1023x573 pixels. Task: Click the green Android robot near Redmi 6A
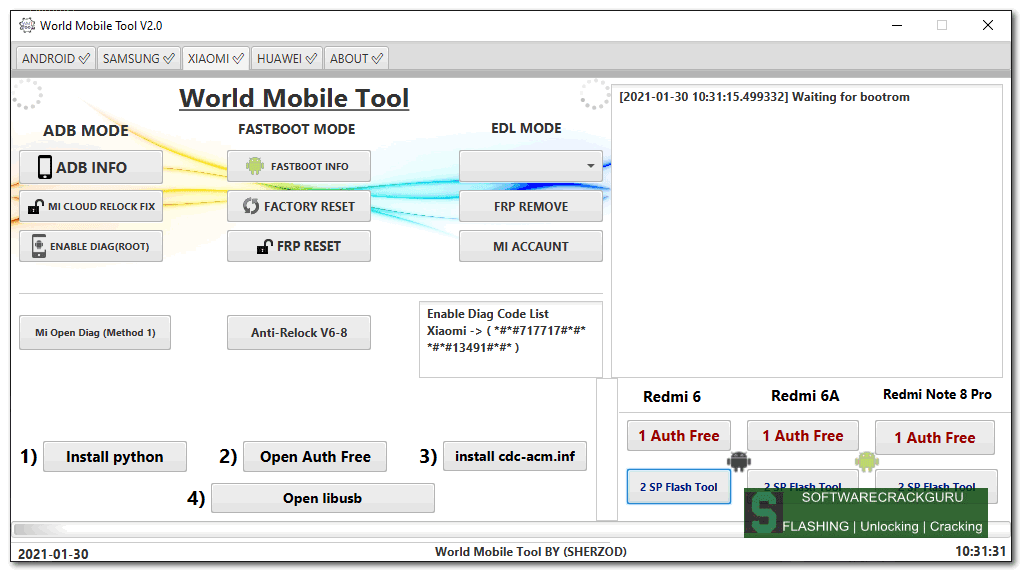(866, 461)
